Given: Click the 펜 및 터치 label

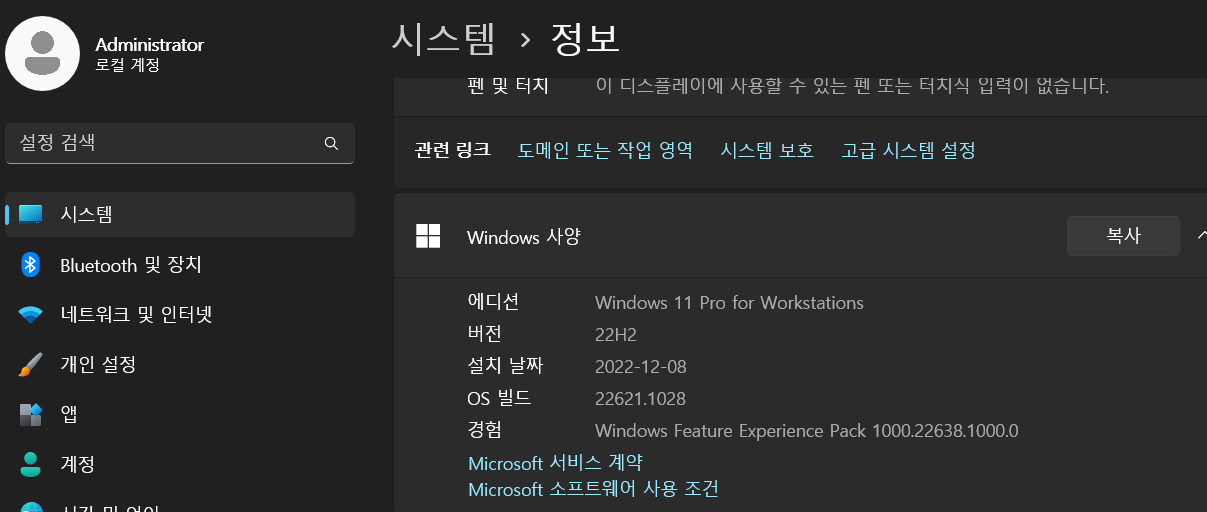Looking at the screenshot, I should [x=508, y=86].
